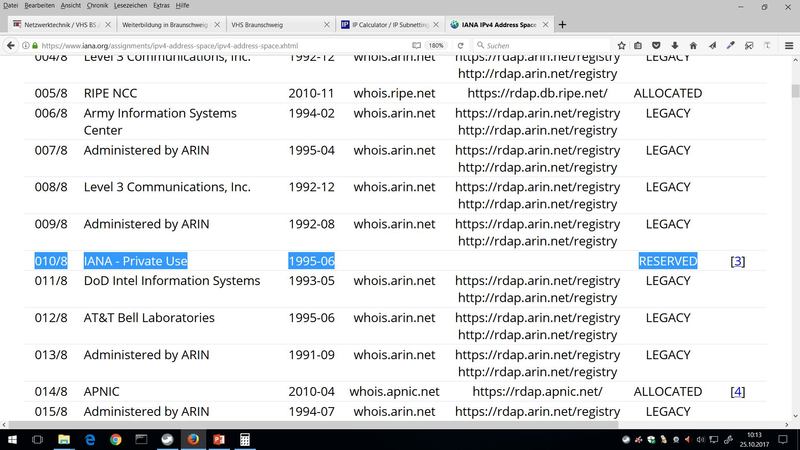Image resolution: width=800 pixels, height=450 pixels.
Task: Click 'IANA - Private Use' highlighted cell
Action: (135, 261)
